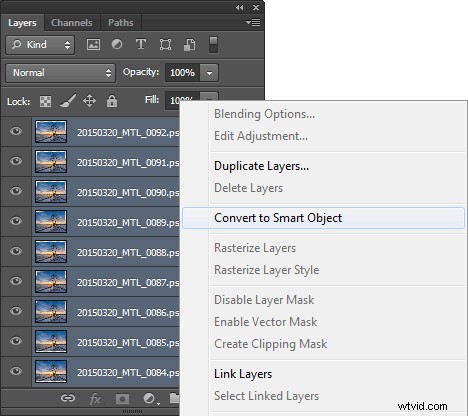Image resolution: width=468 pixels, height=416 pixels.
Task: Filter layers by adjustment layers icon
Action: (x=117, y=44)
